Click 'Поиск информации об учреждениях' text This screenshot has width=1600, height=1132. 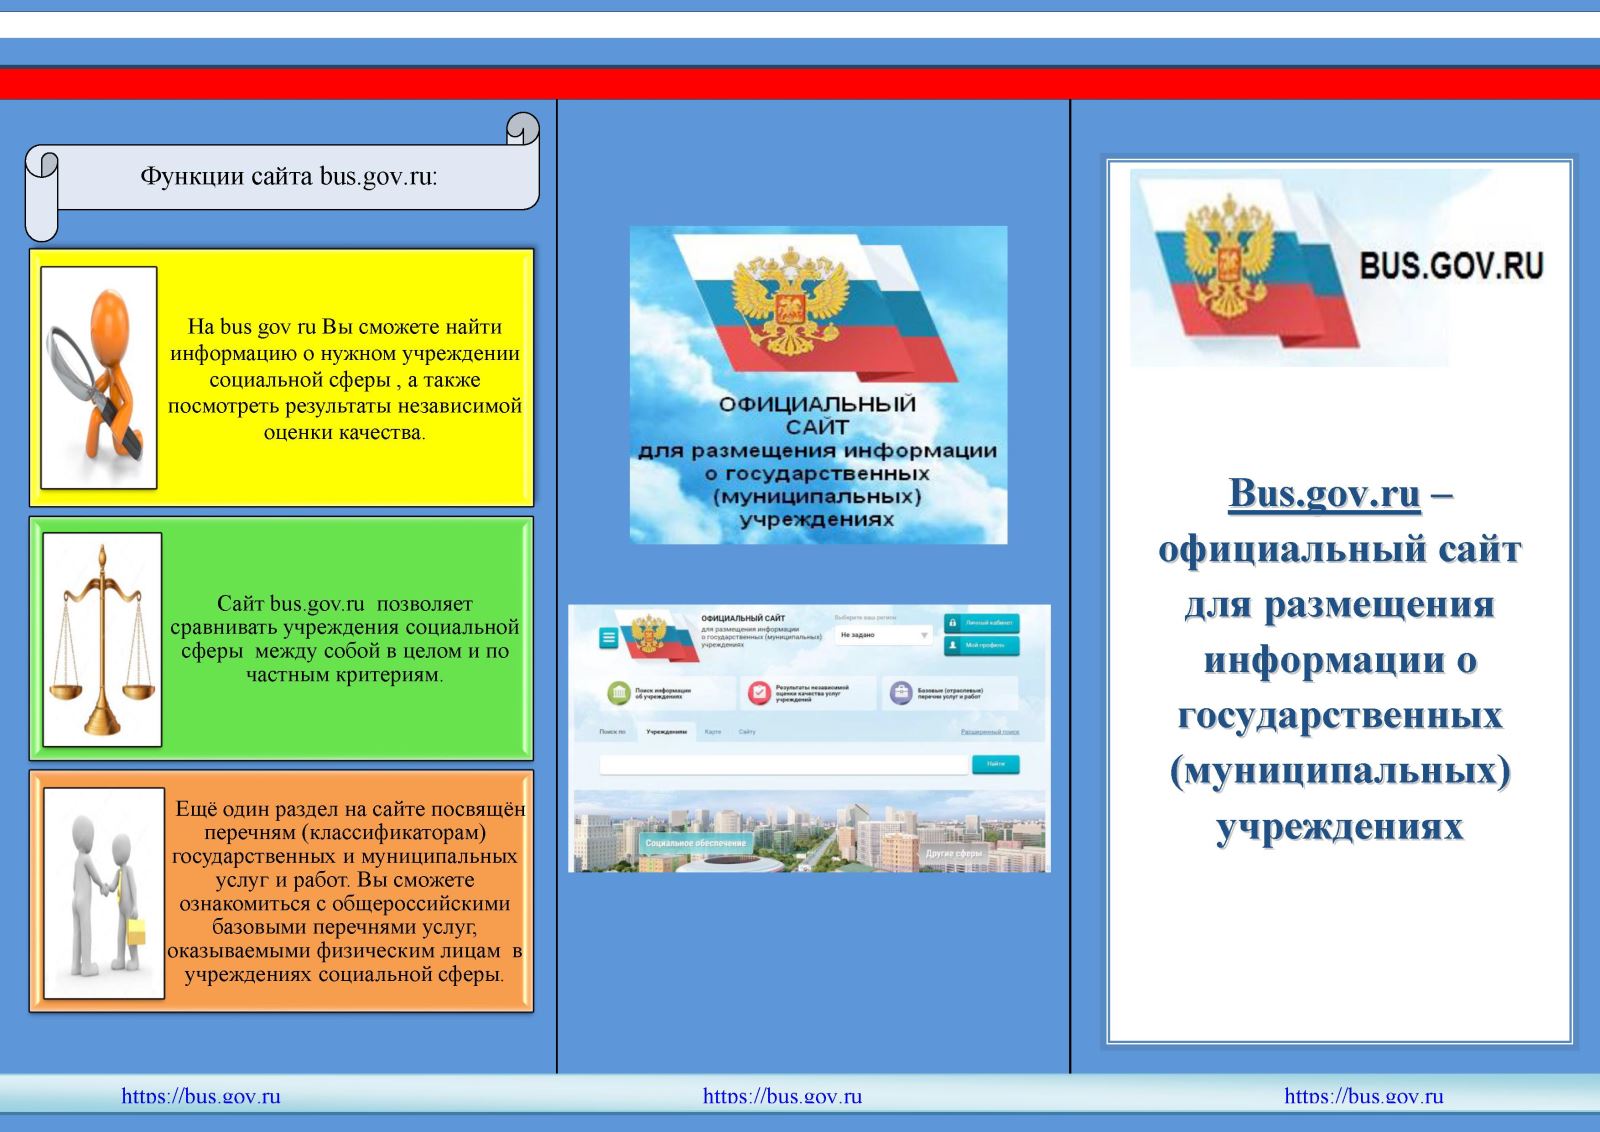[663, 692]
